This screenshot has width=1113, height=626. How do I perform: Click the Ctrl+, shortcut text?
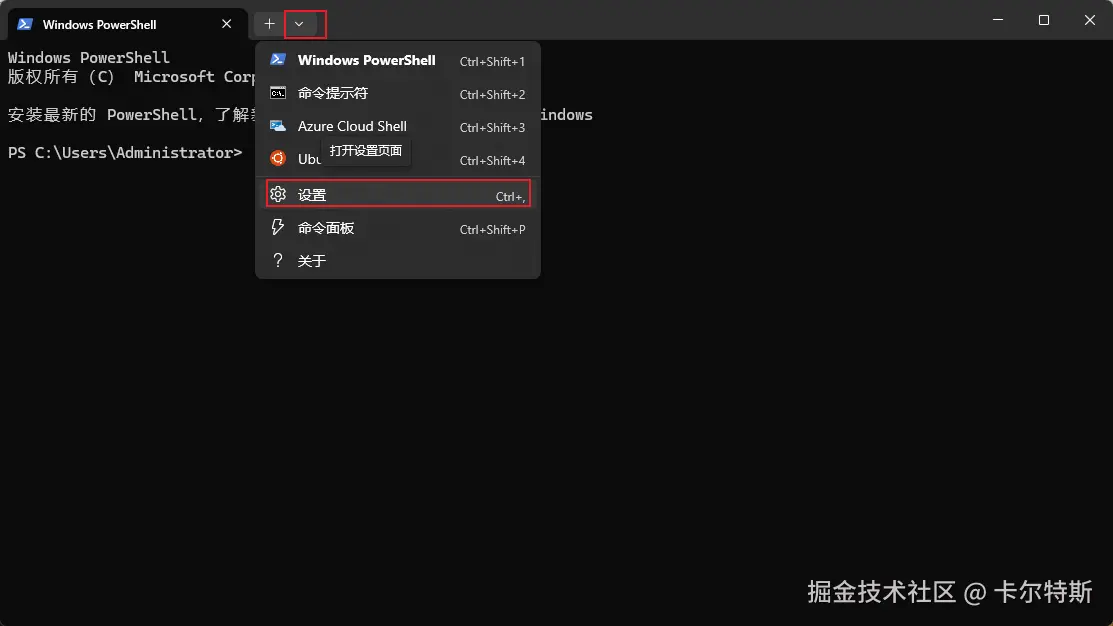(510, 197)
